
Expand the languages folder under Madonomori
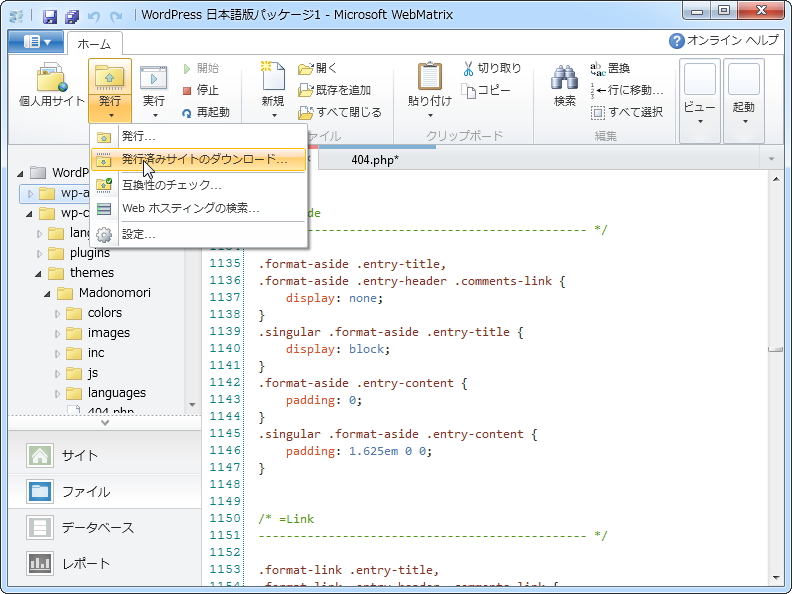pyautogui.click(x=57, y=394)
